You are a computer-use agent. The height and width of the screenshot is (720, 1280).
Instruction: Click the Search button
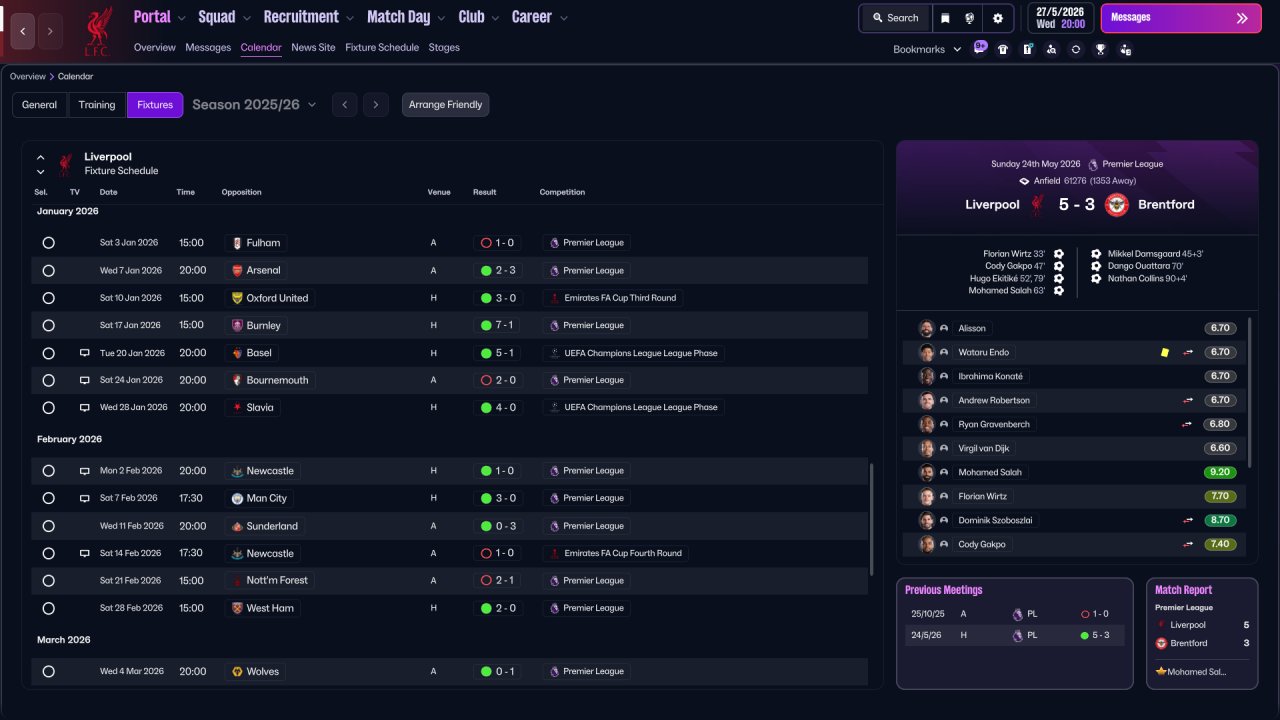pyautogui.click(x=894, y=18)
